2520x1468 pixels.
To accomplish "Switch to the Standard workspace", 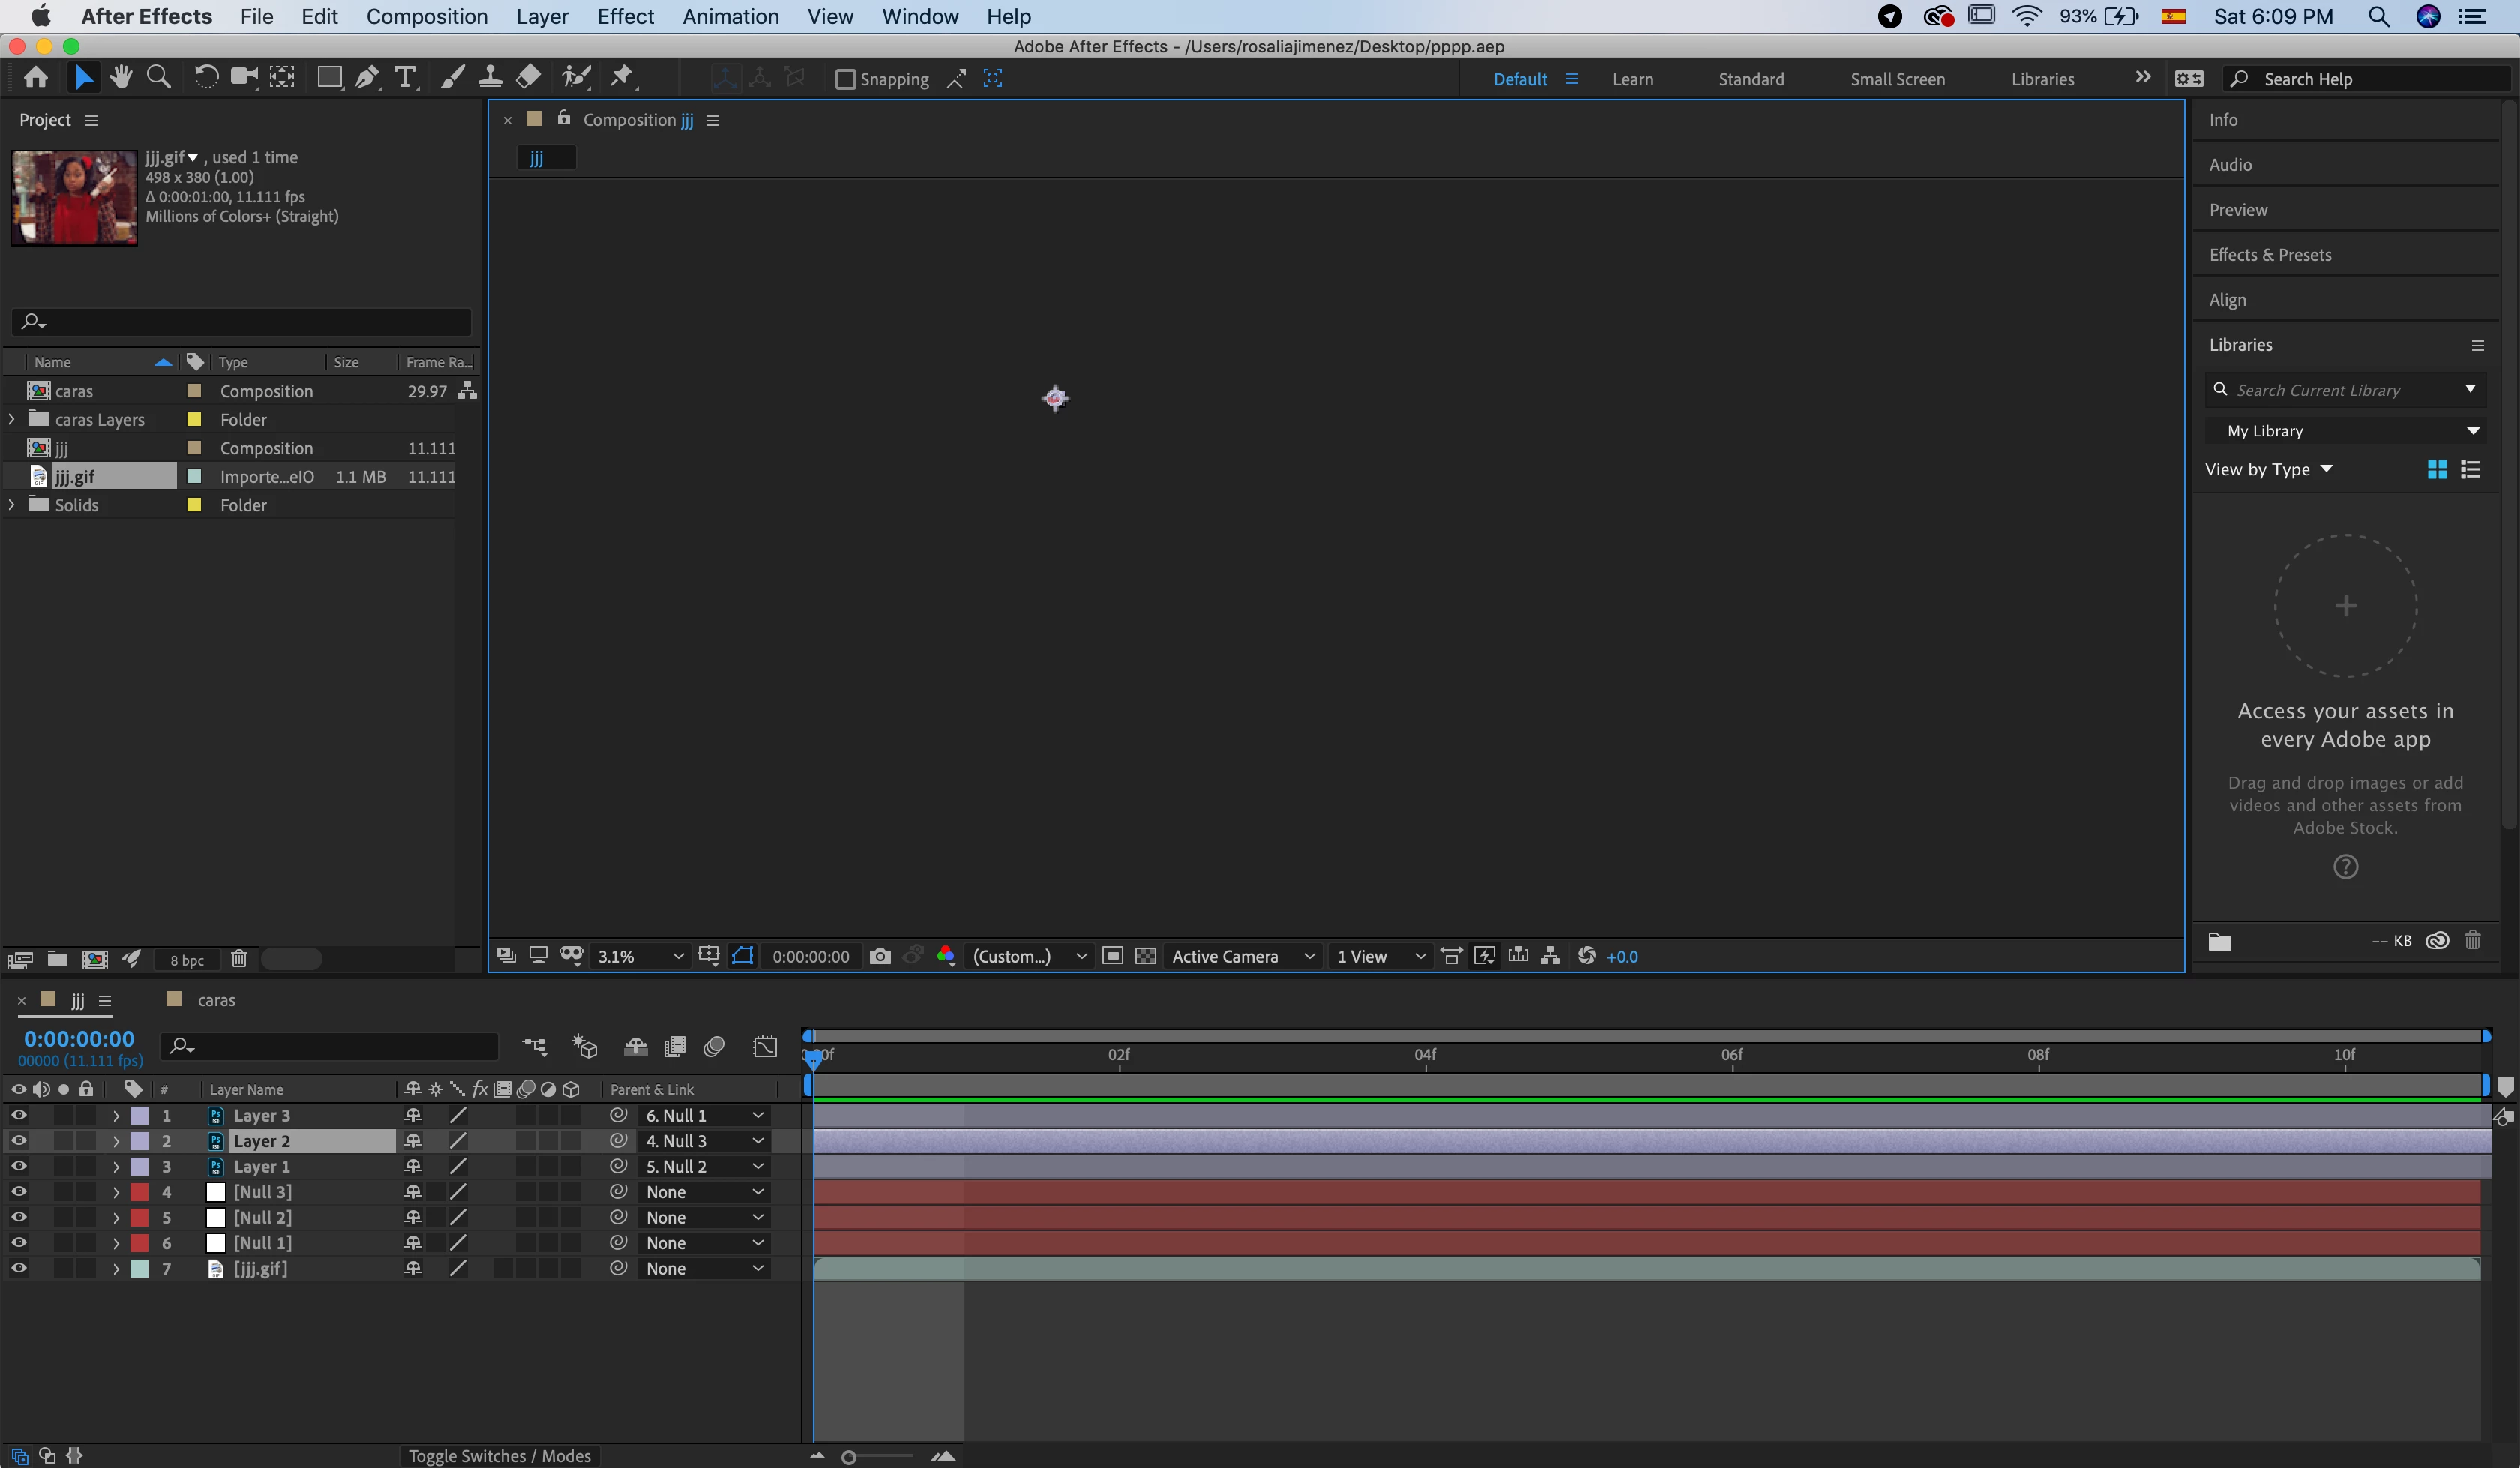I will [x=1750, y=79].
